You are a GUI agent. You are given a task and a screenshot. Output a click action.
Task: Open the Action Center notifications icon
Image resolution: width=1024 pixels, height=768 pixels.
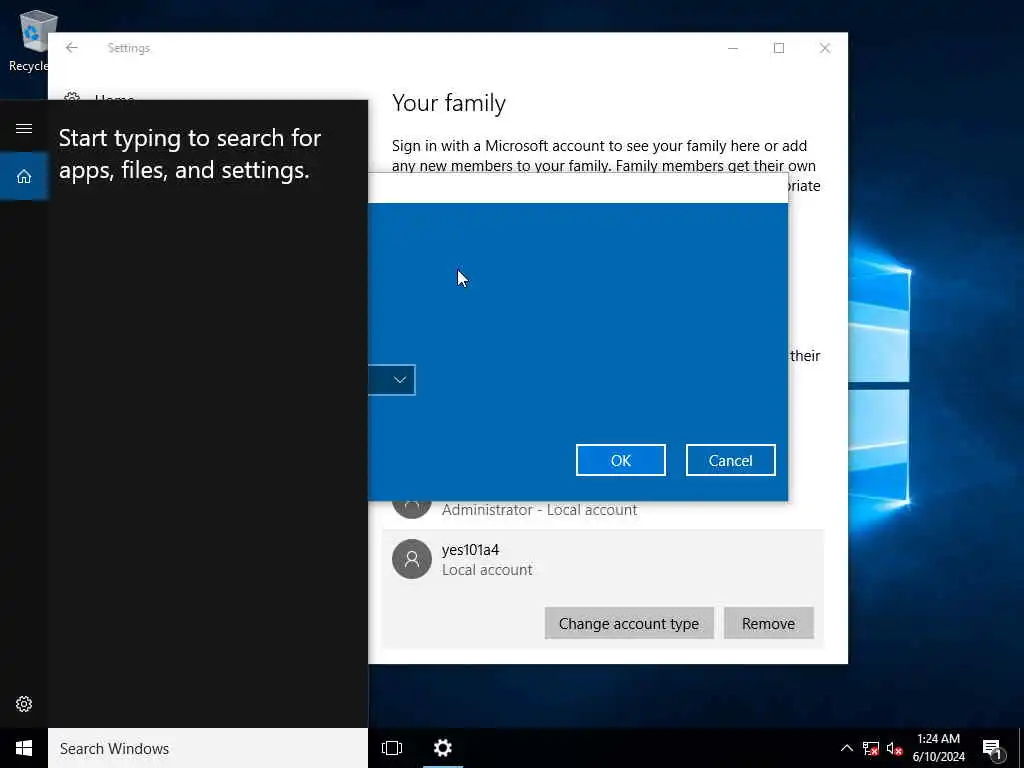992,748
